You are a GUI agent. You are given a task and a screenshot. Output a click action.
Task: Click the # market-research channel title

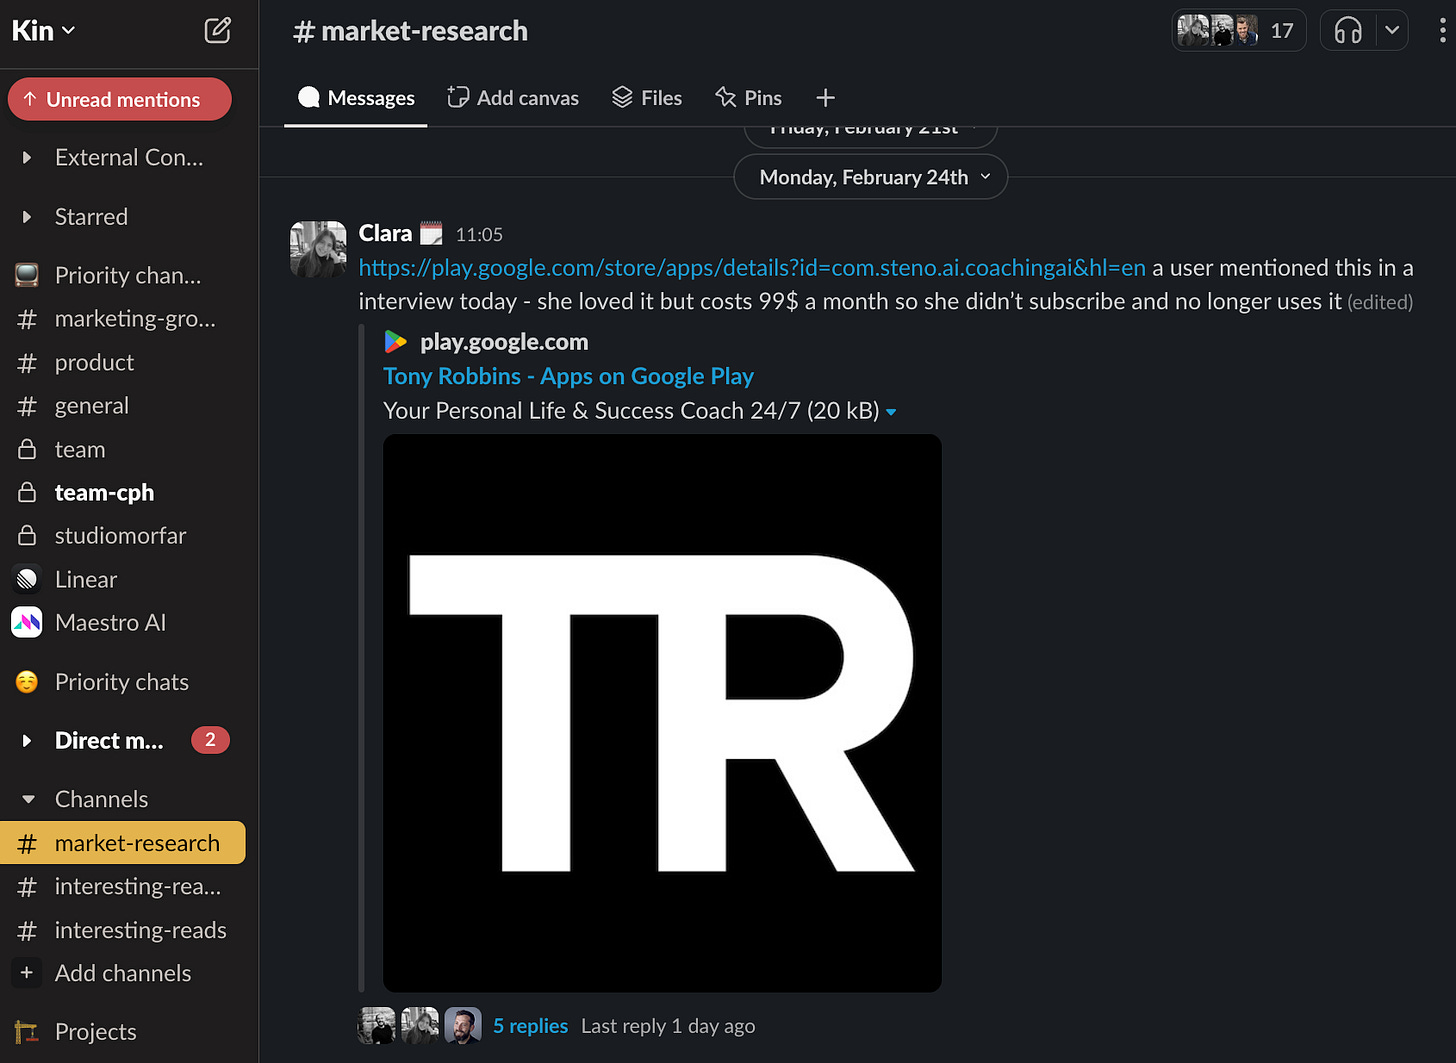[x=410, y=31]
